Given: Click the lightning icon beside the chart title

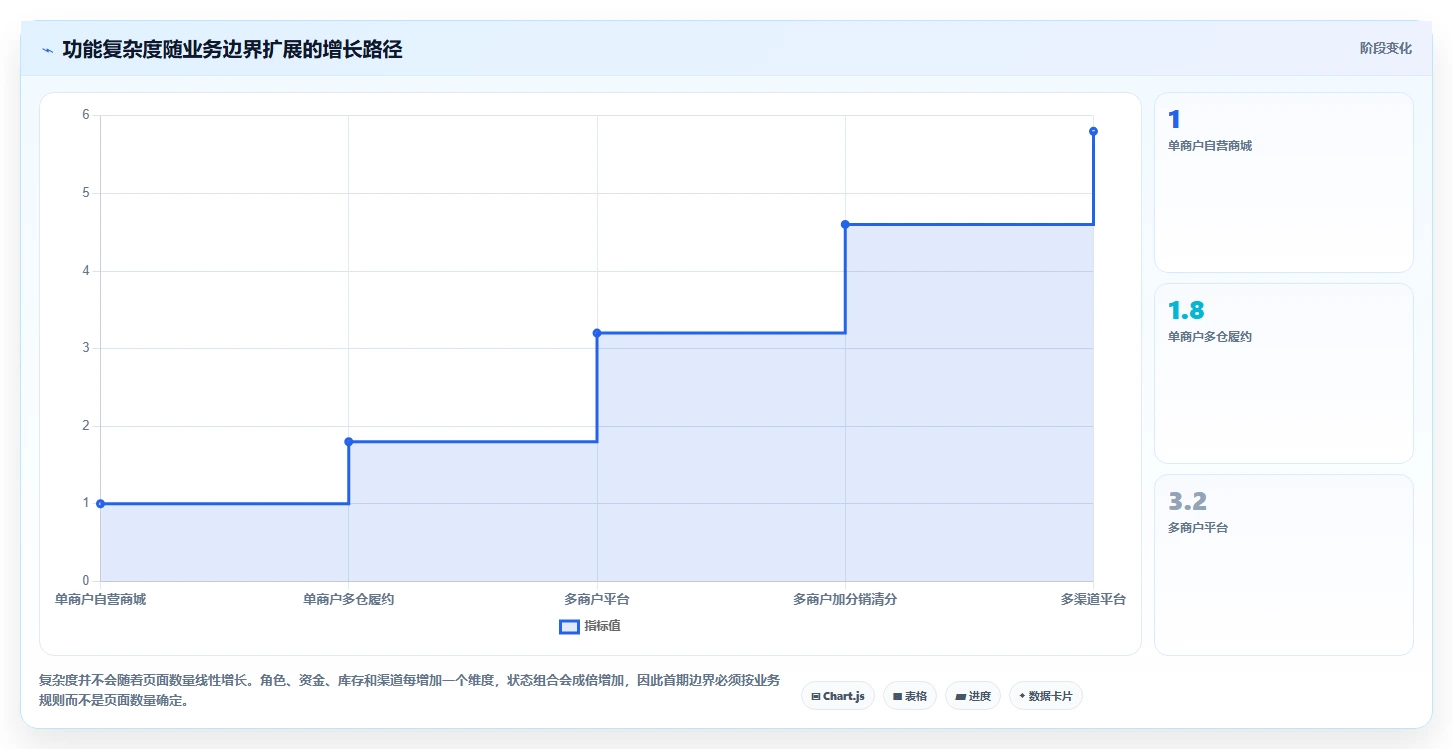Looking at the screenshot, I should [47, 50].
